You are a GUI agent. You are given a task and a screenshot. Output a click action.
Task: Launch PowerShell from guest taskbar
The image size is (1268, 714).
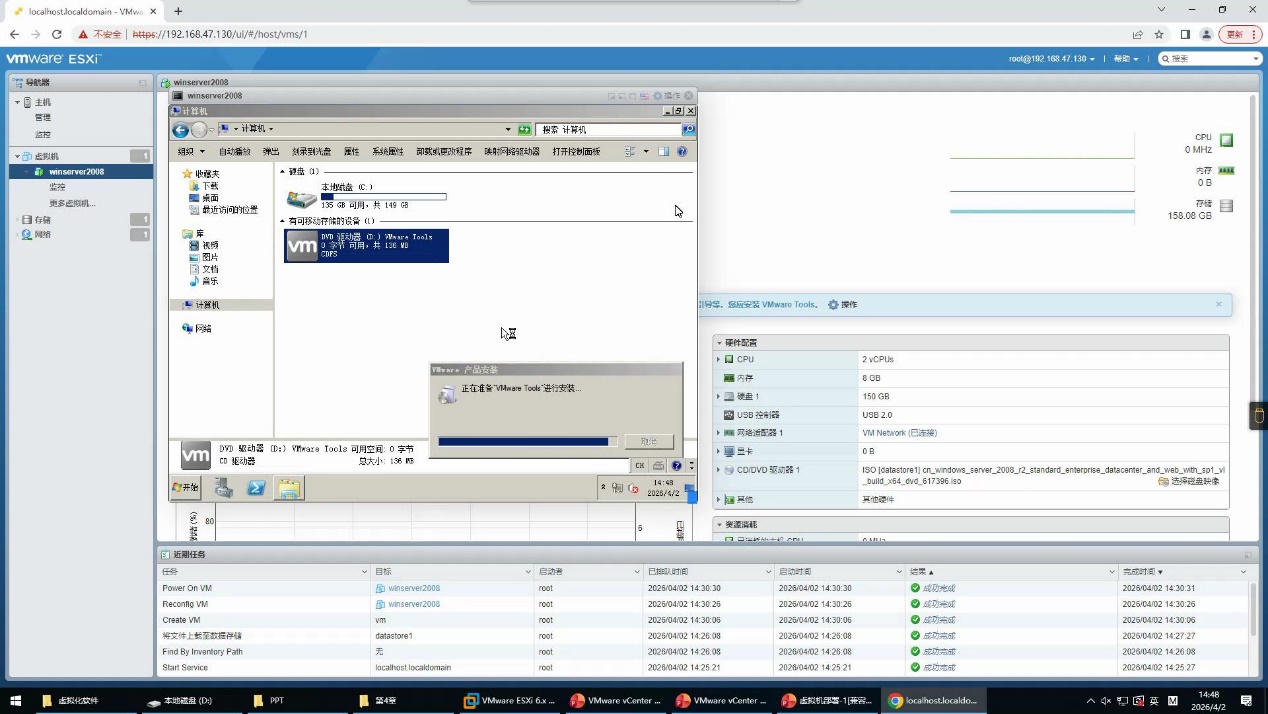pos(257,488)
